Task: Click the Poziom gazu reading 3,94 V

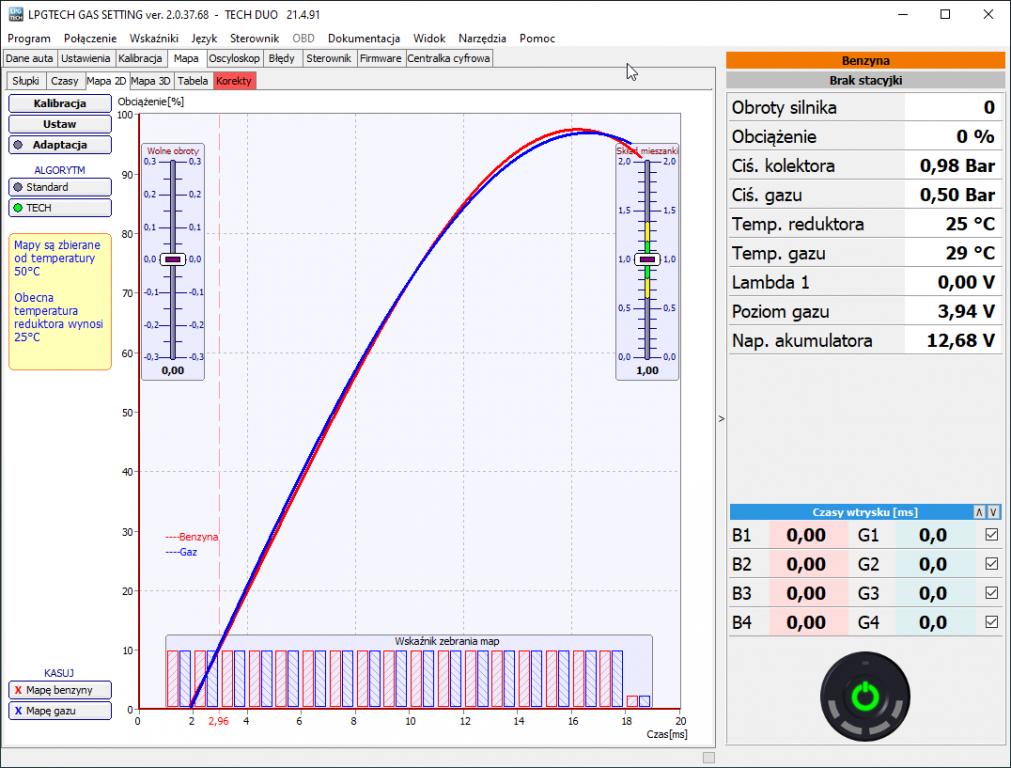Action: pyautogui.click(x=953, y=311)
